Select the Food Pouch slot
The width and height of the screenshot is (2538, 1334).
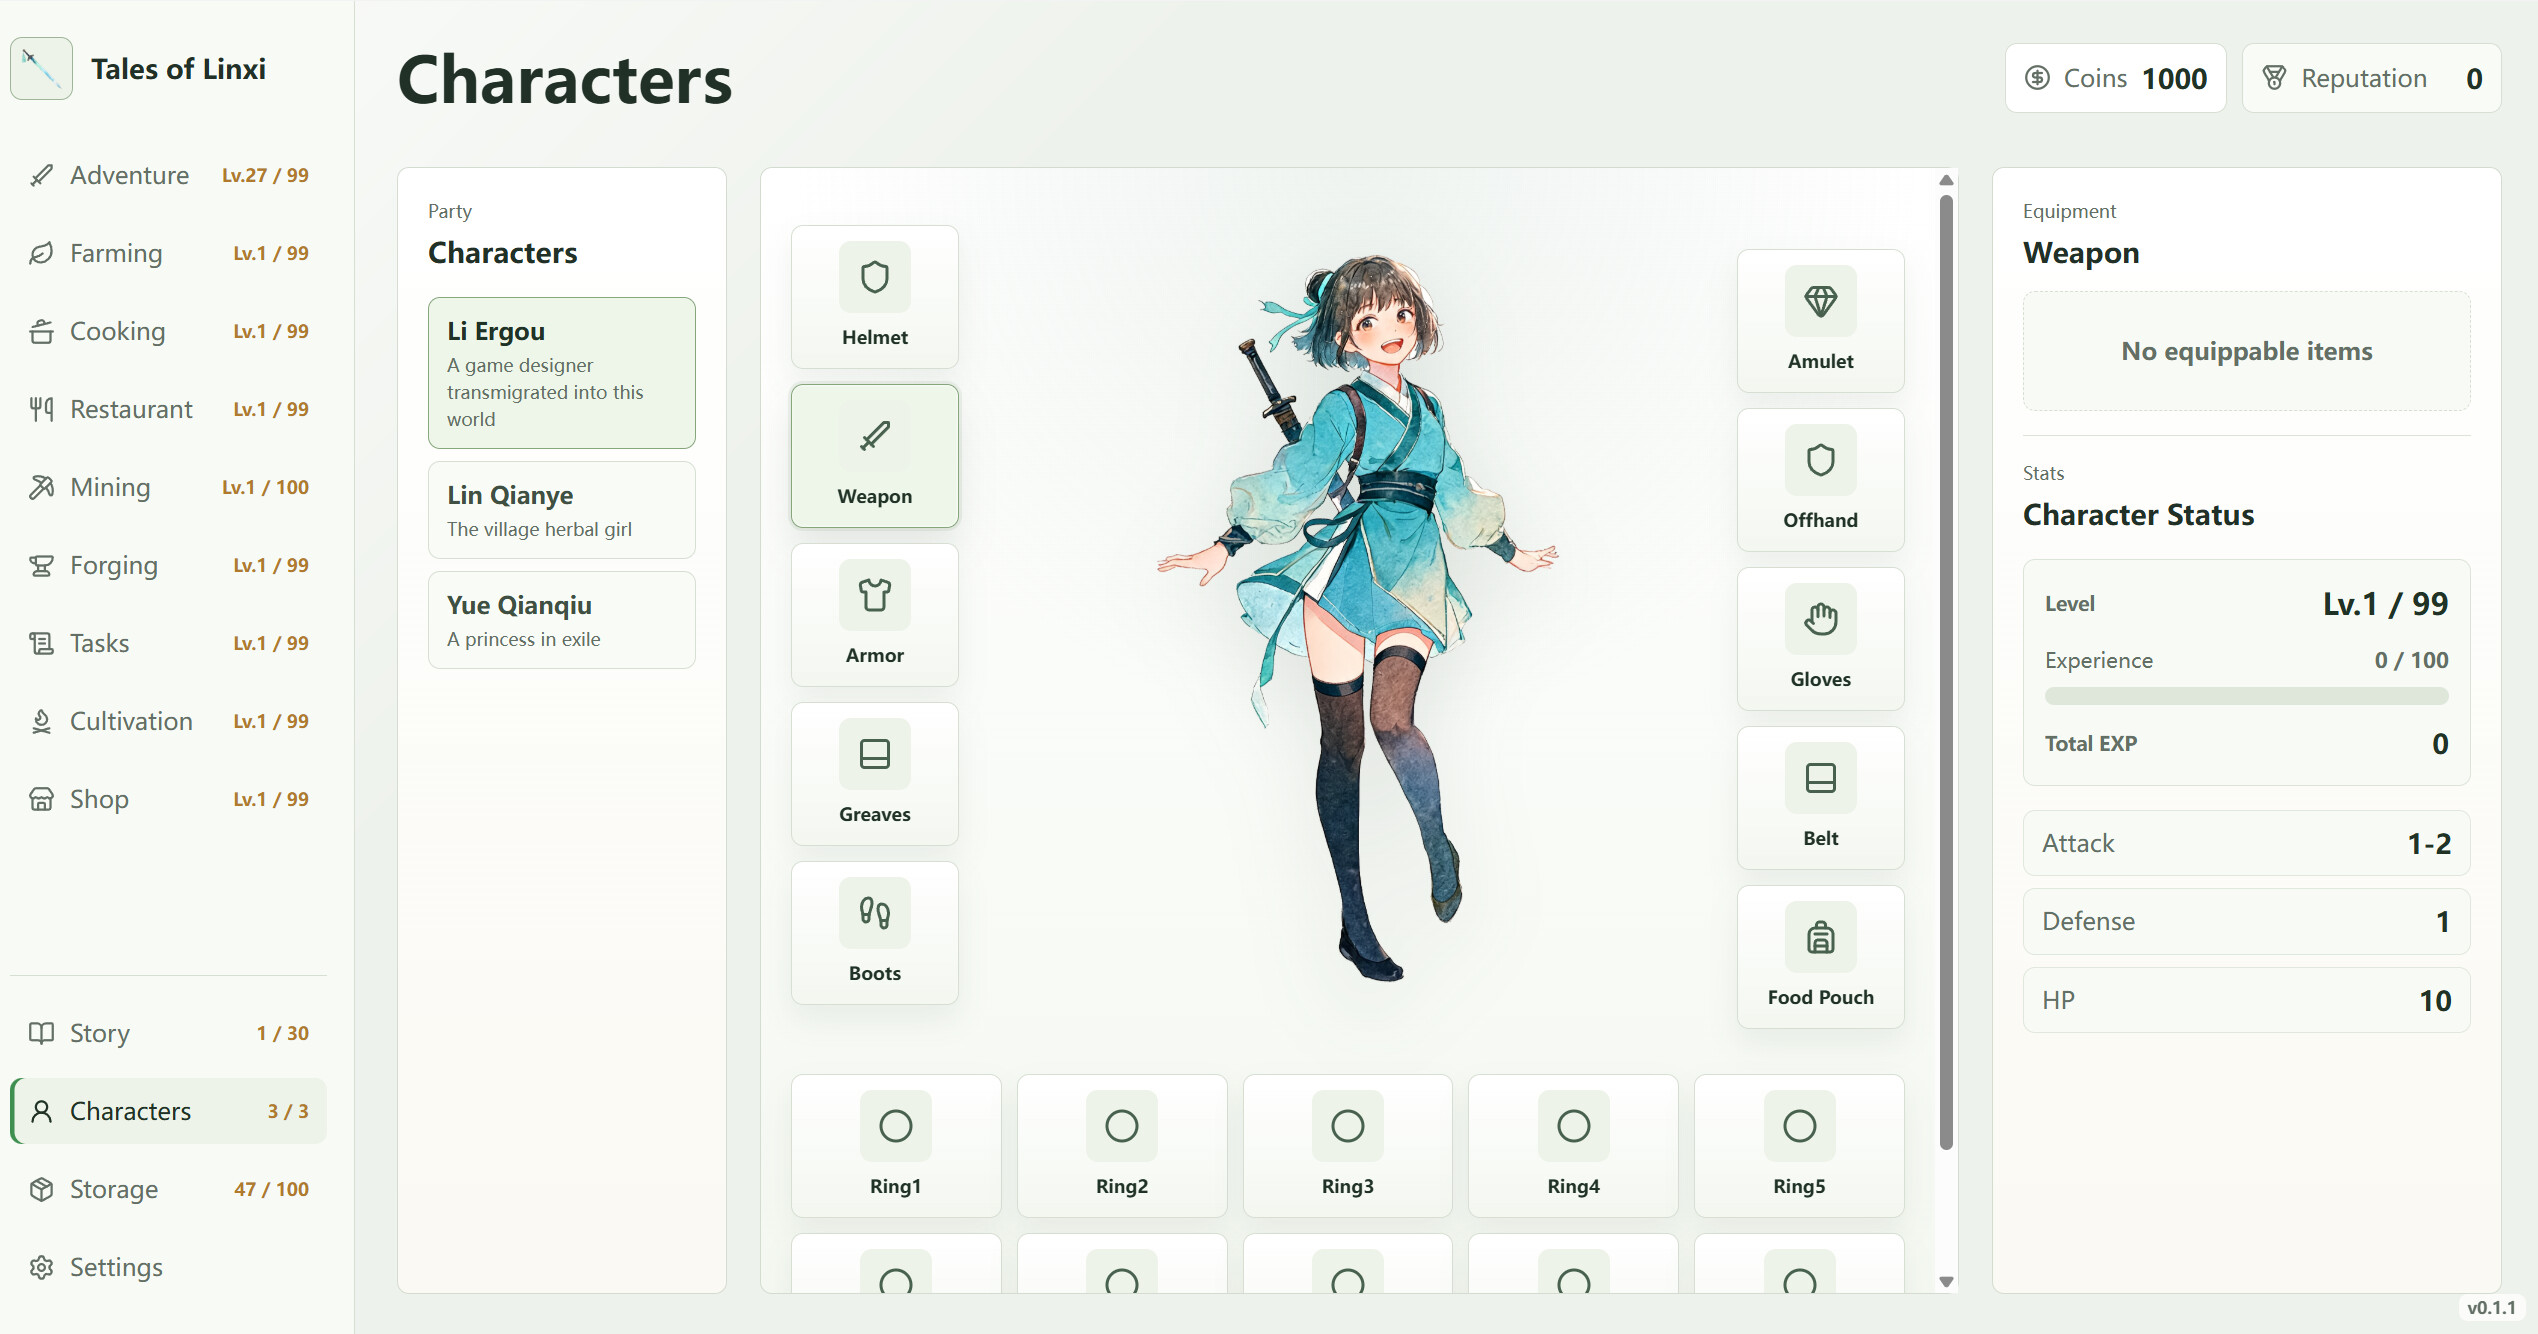coord(1820,957)
